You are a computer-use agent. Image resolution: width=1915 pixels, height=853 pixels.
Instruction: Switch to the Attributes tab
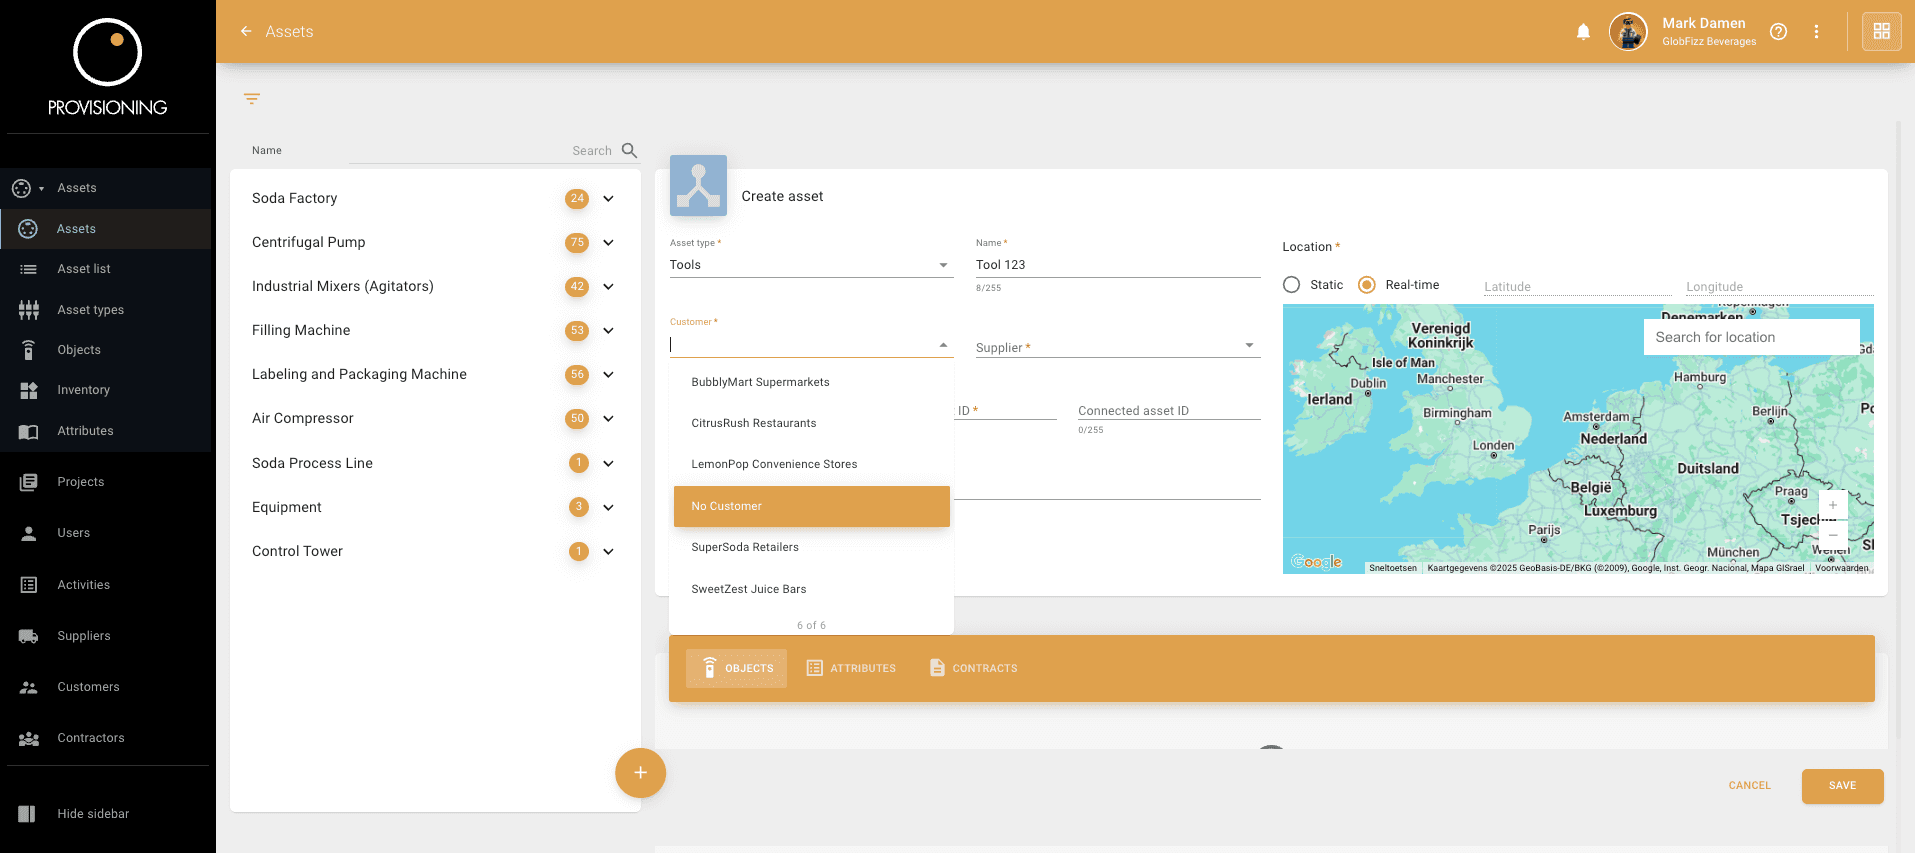851,668
